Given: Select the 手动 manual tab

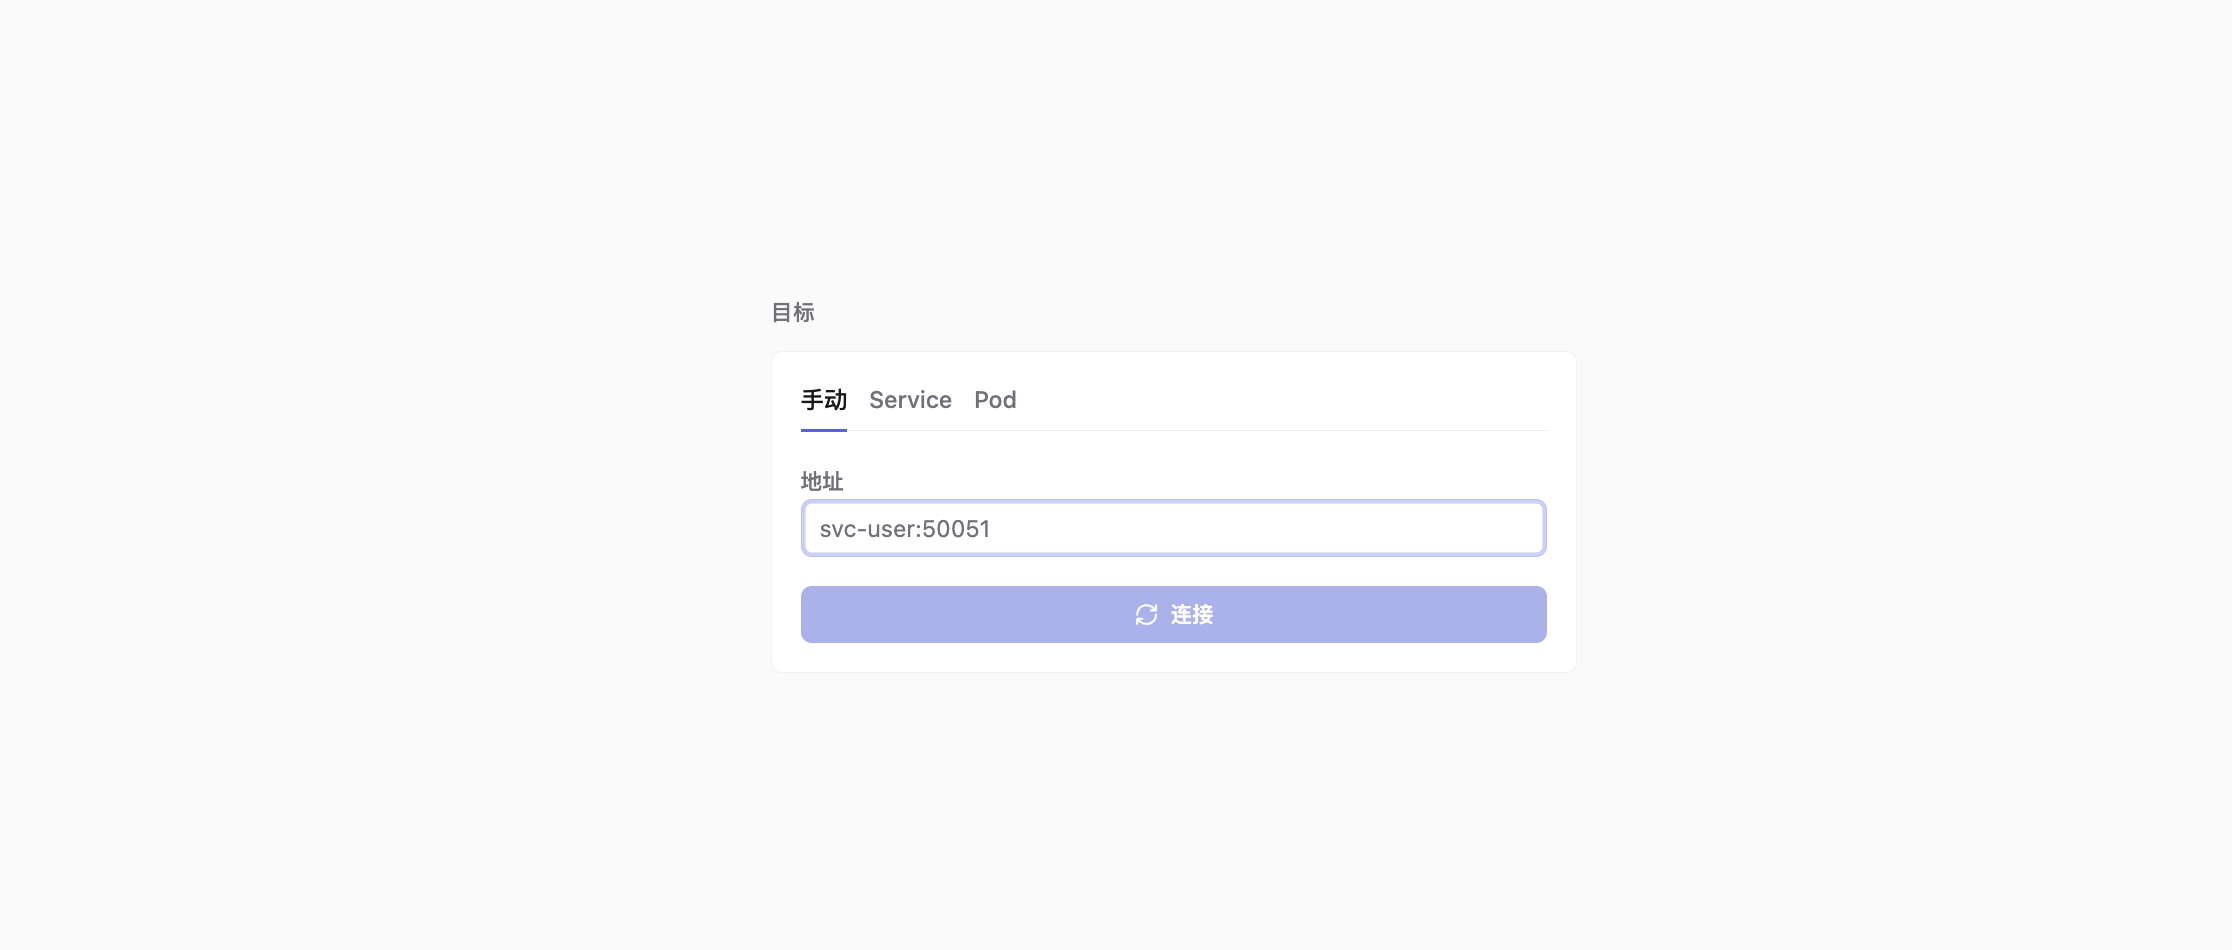Looking at the screenshot, I should [x=824, y=400].
